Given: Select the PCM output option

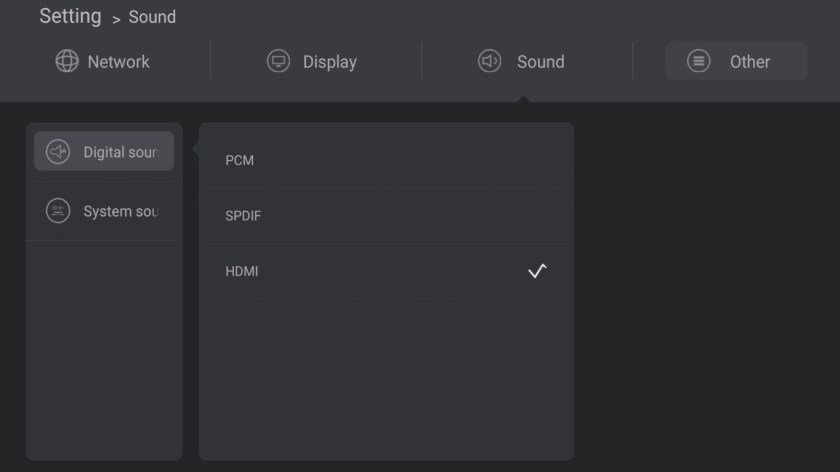Looking at the screenshot, I should [386, 160].
